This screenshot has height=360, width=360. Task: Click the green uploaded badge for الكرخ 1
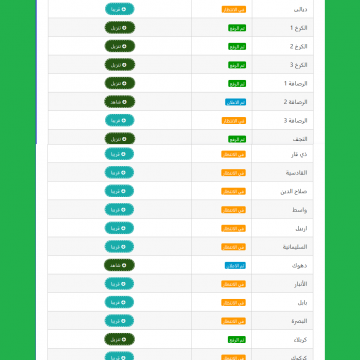(237, 28)
